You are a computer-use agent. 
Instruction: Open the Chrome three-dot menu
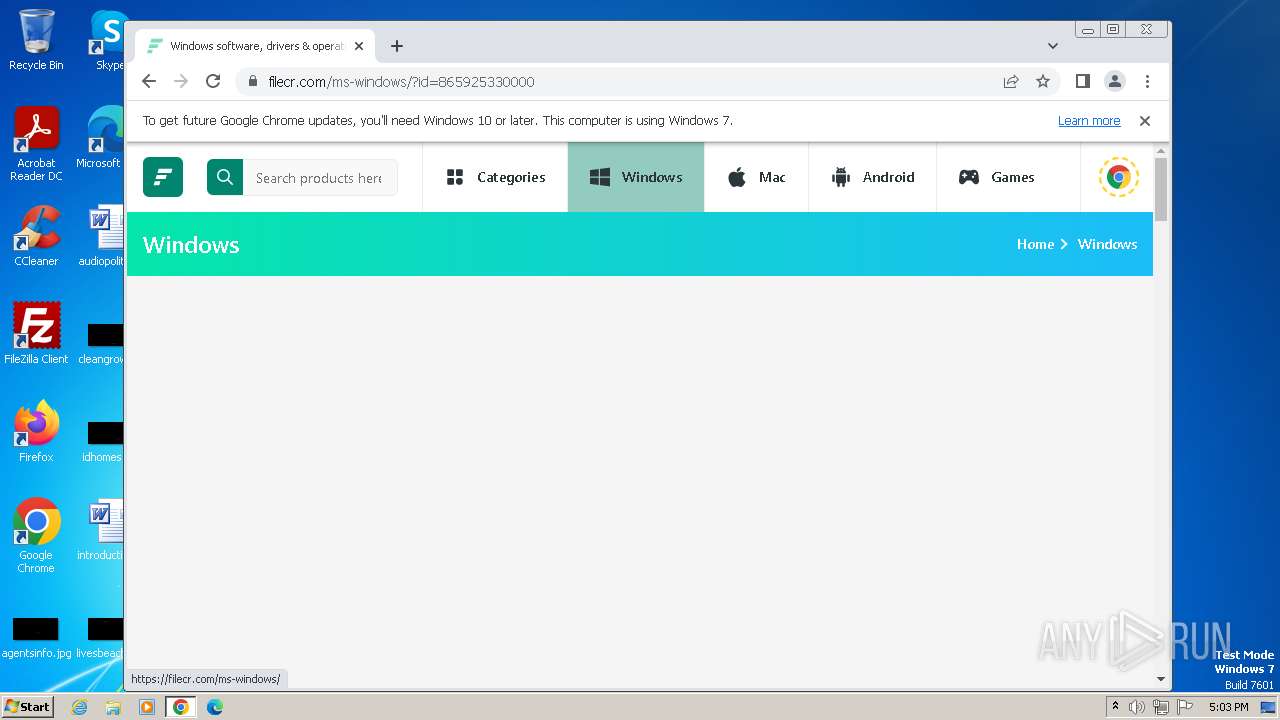point(1147,81)
